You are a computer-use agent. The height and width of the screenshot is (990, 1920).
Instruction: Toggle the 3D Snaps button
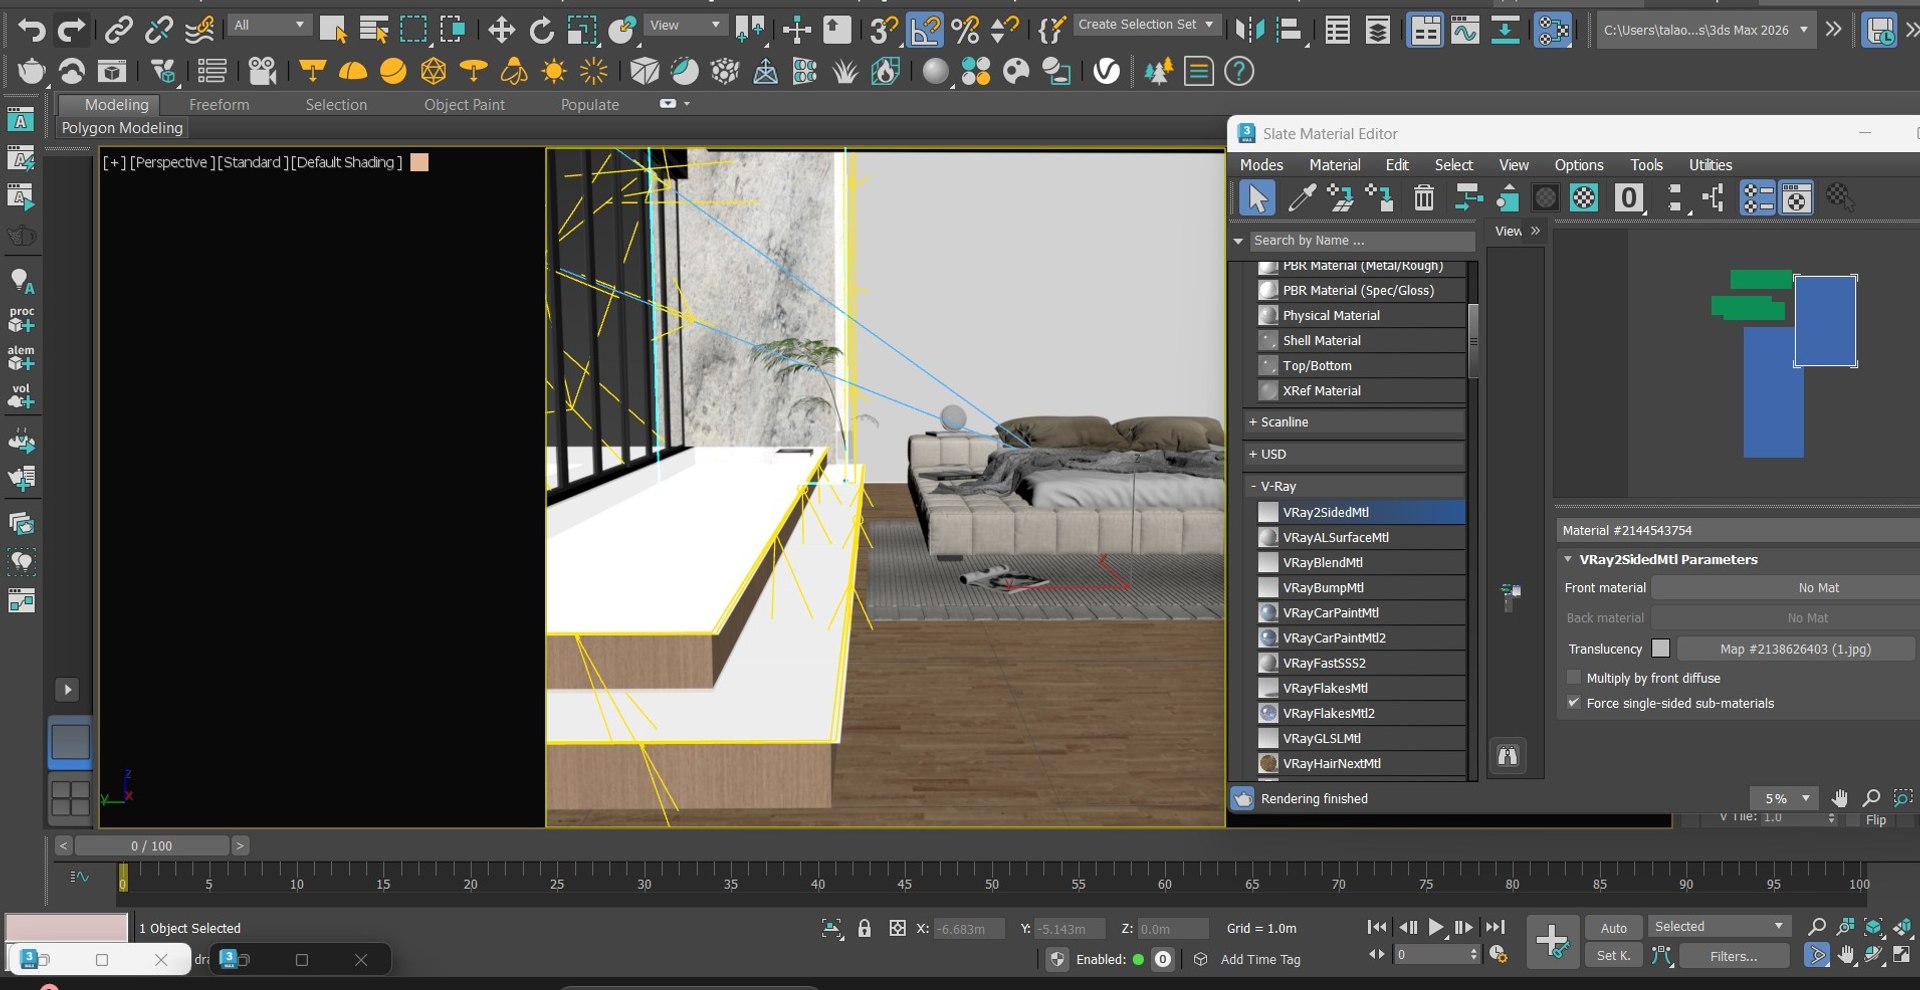883,30
